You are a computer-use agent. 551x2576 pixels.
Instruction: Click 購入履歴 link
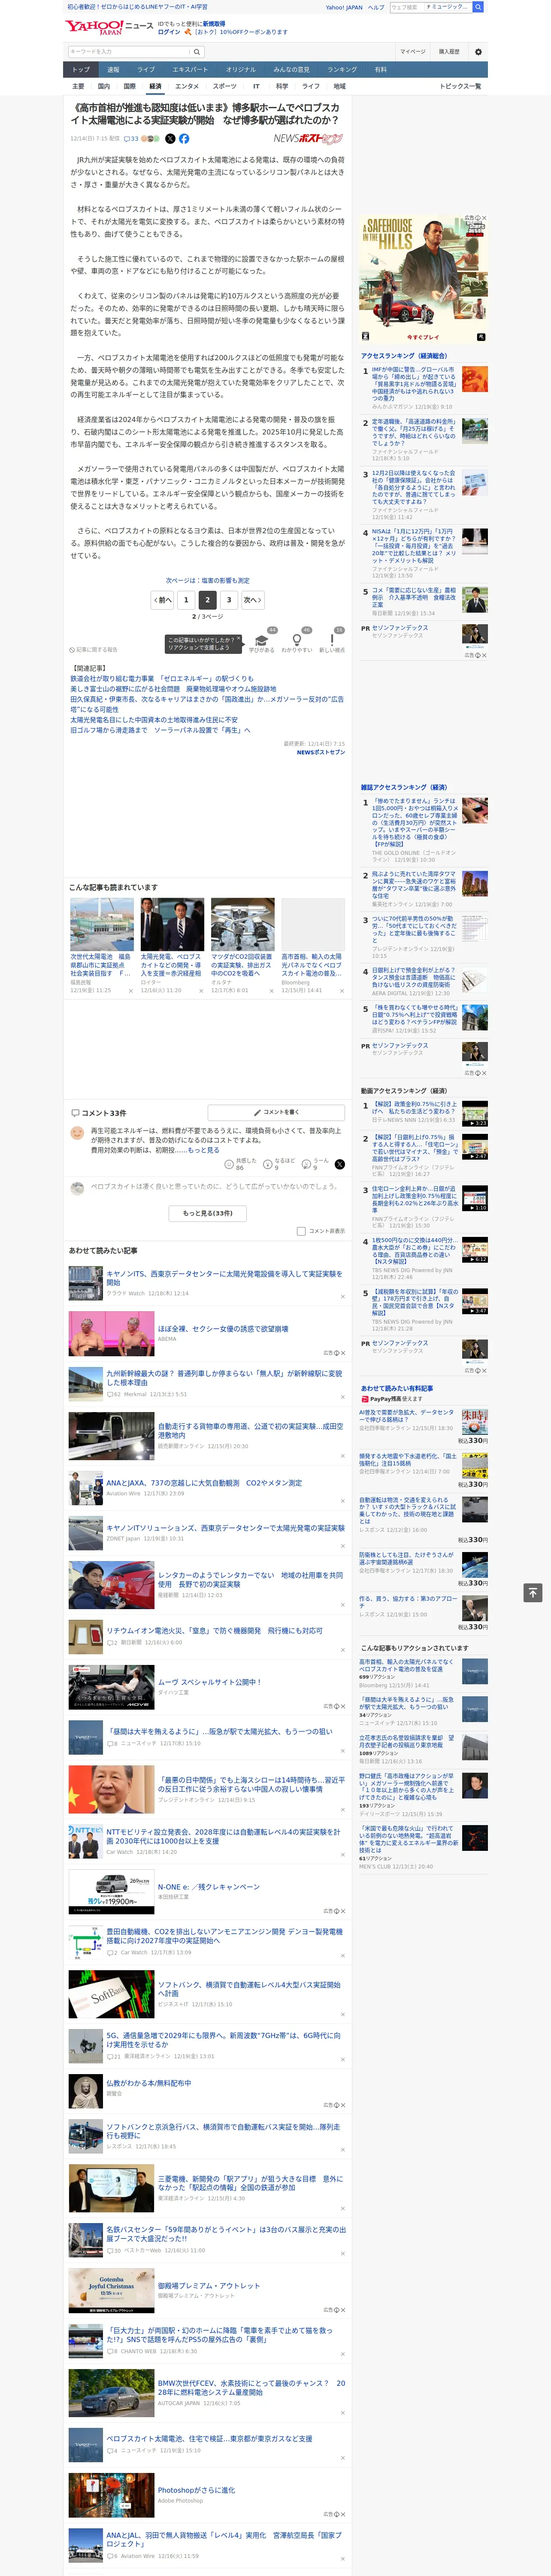coord(449,51)
